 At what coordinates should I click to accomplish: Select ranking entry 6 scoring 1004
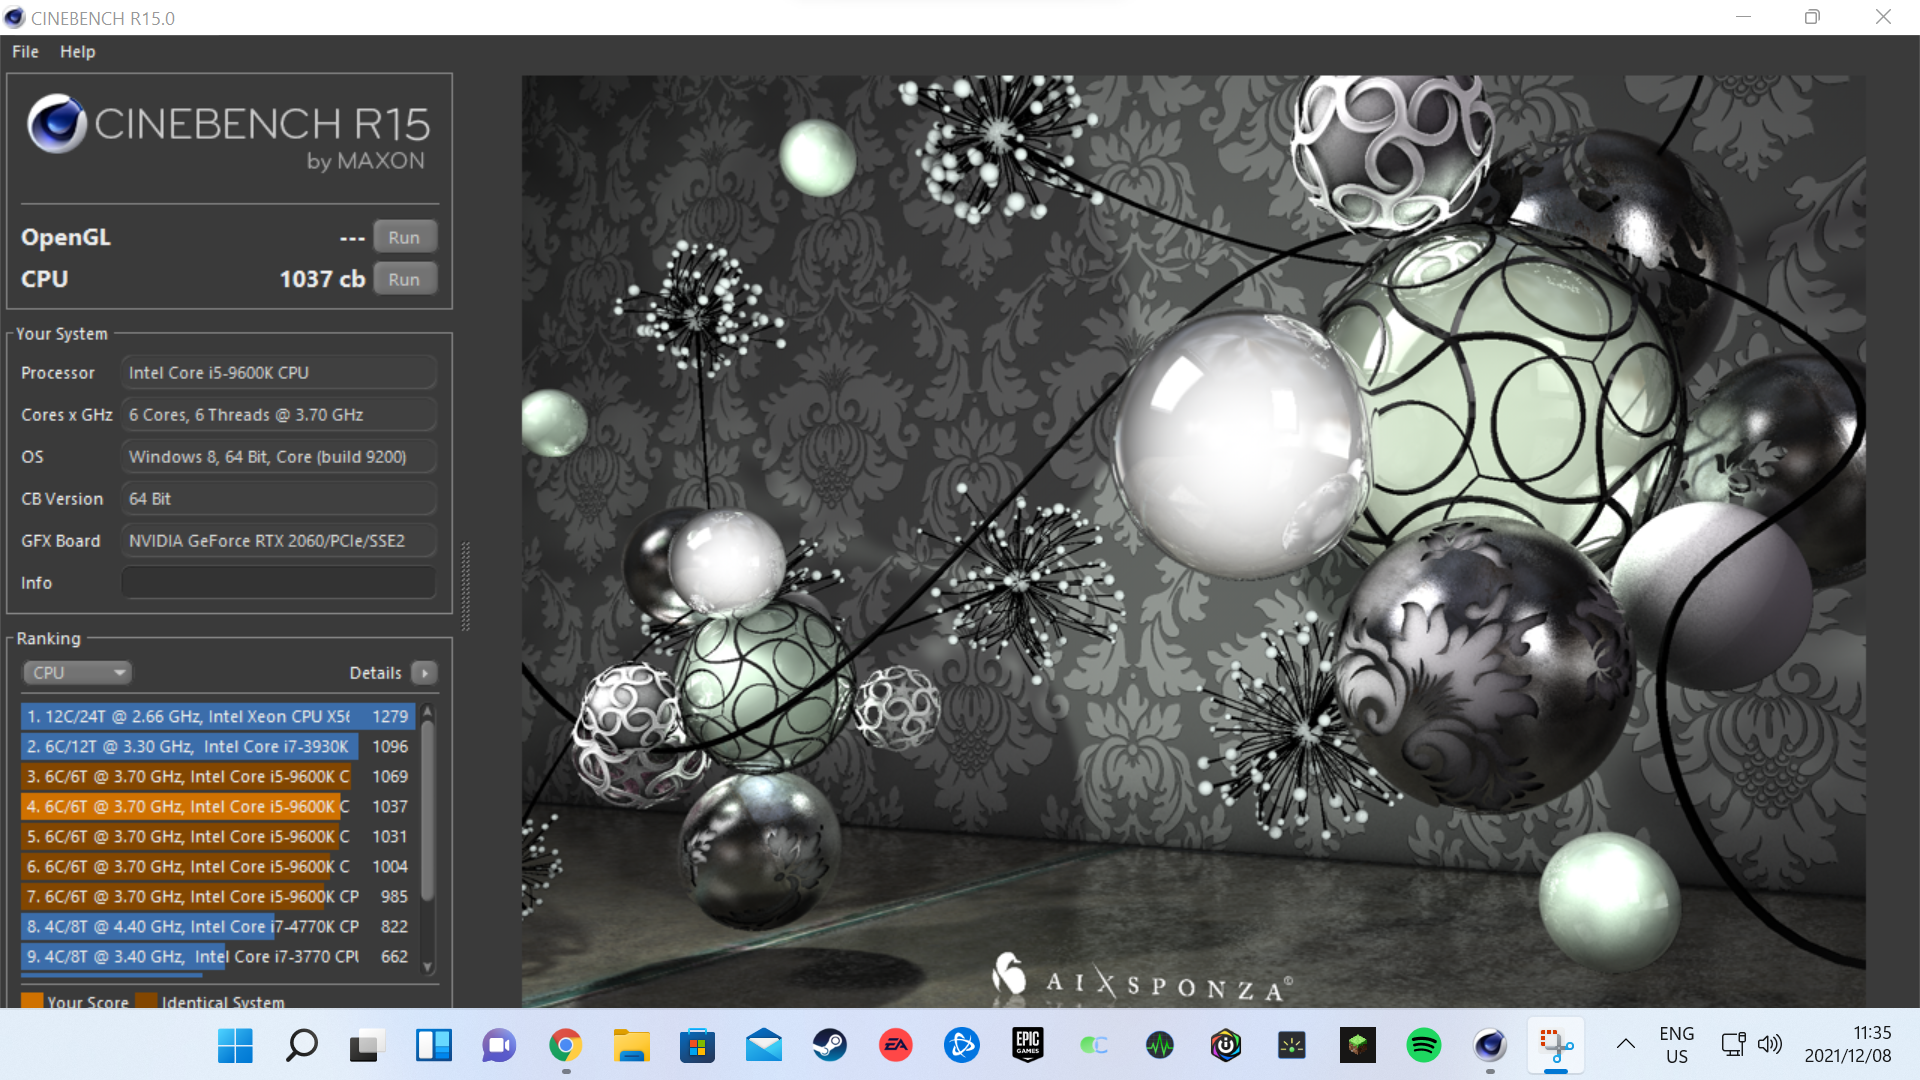pyautogui.click(x=217, y=866)
